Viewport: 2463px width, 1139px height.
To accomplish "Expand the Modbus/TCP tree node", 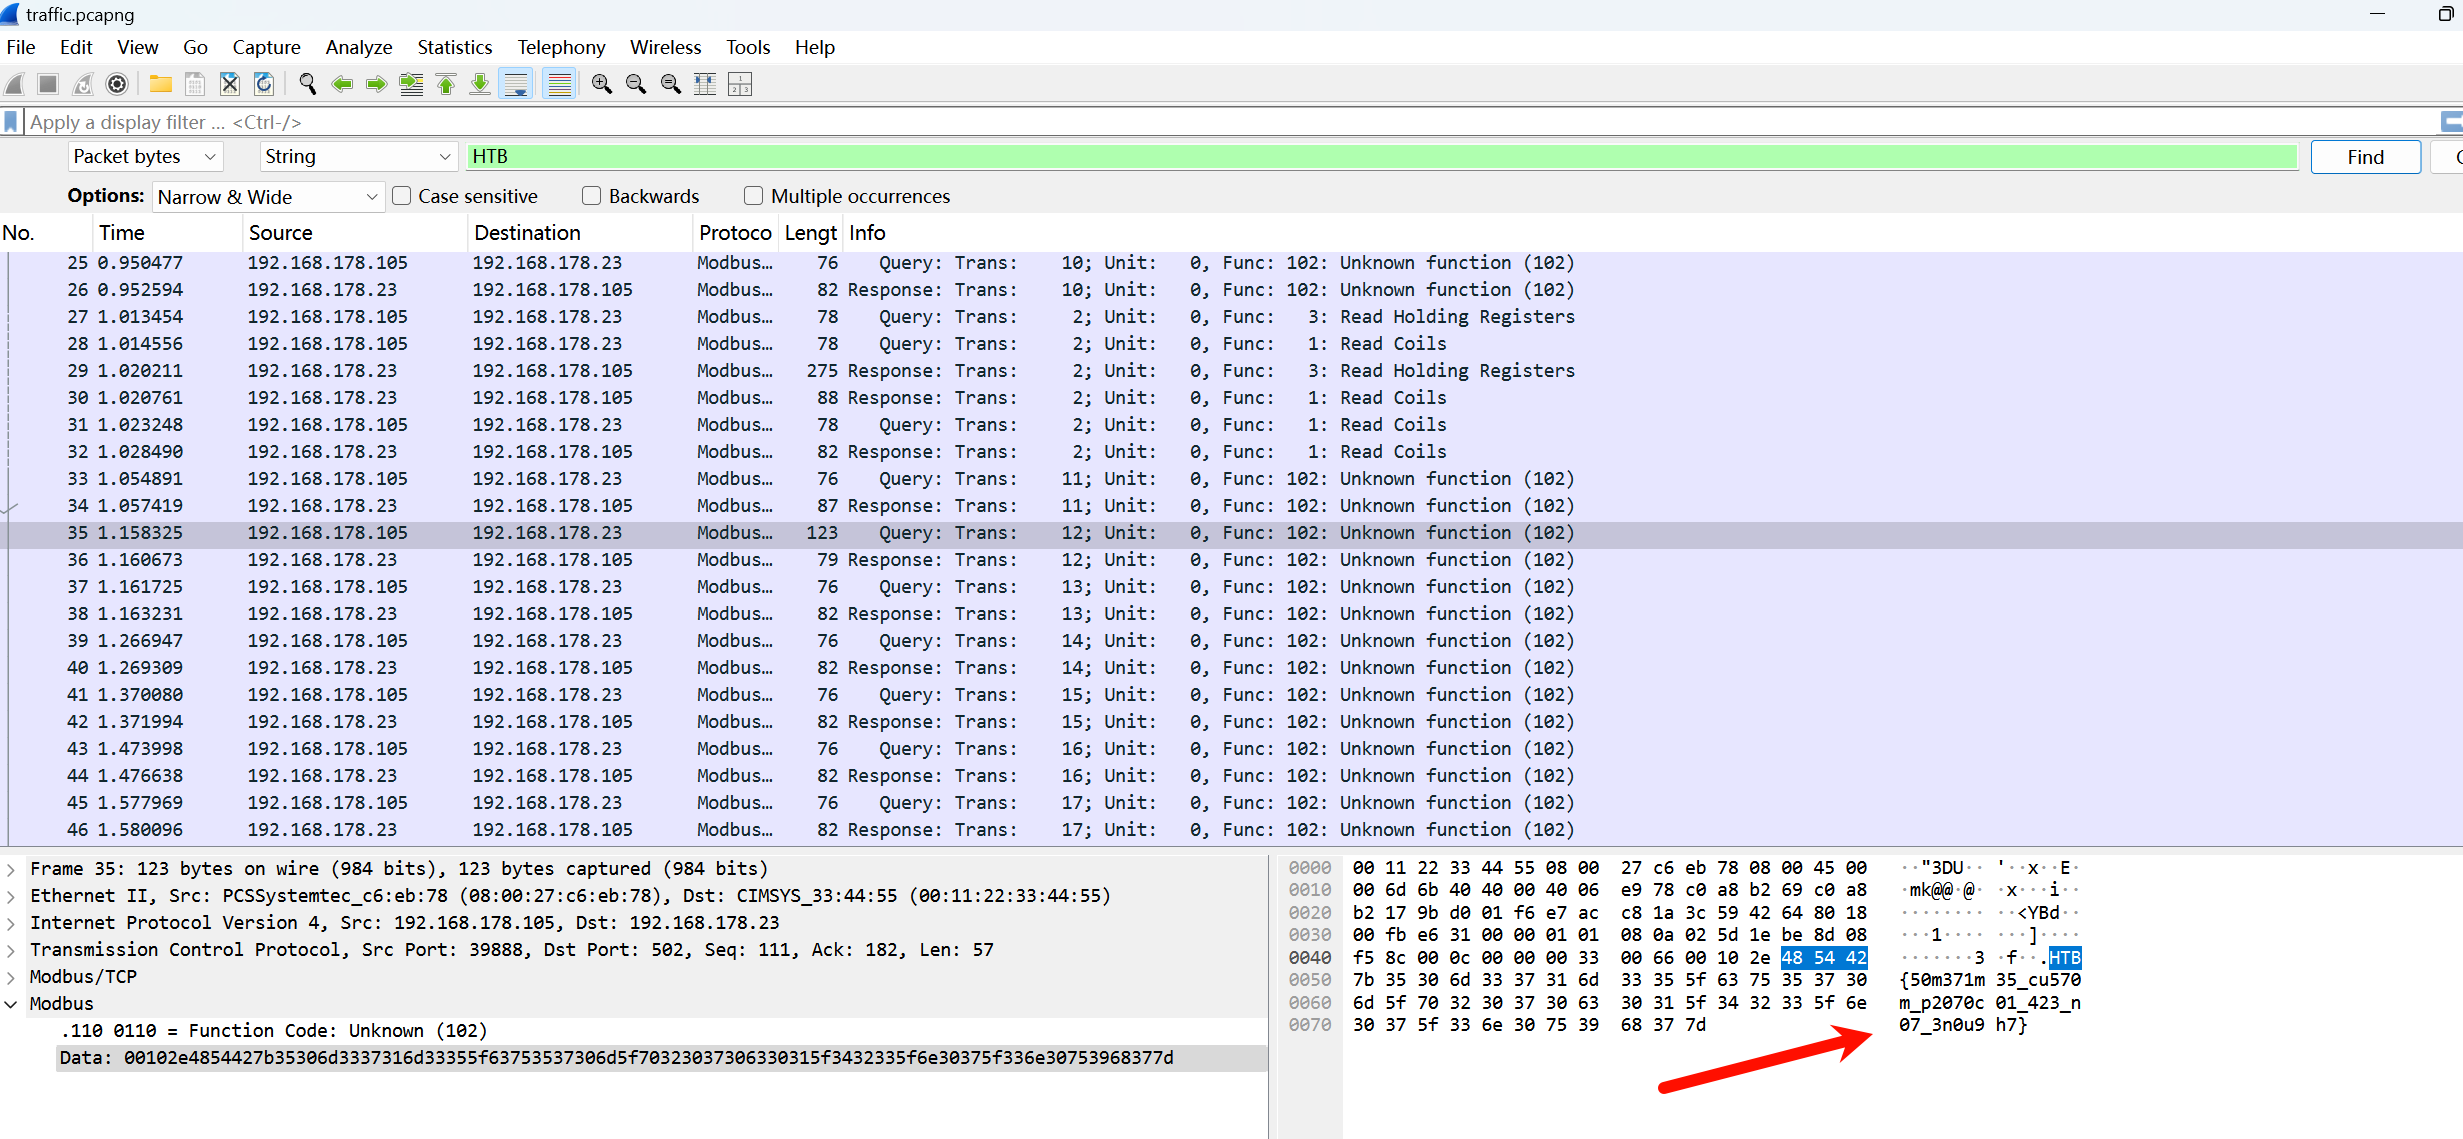I will coord(11,977).
